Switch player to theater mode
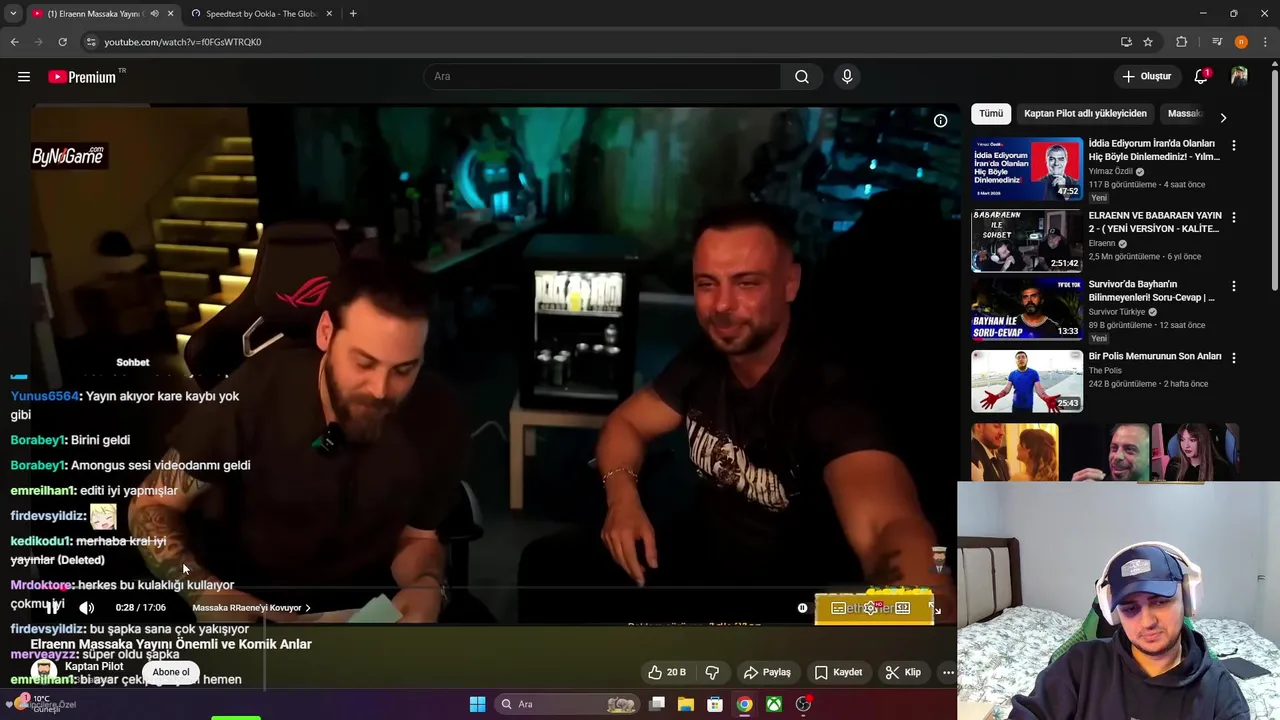 pos(903,608)
